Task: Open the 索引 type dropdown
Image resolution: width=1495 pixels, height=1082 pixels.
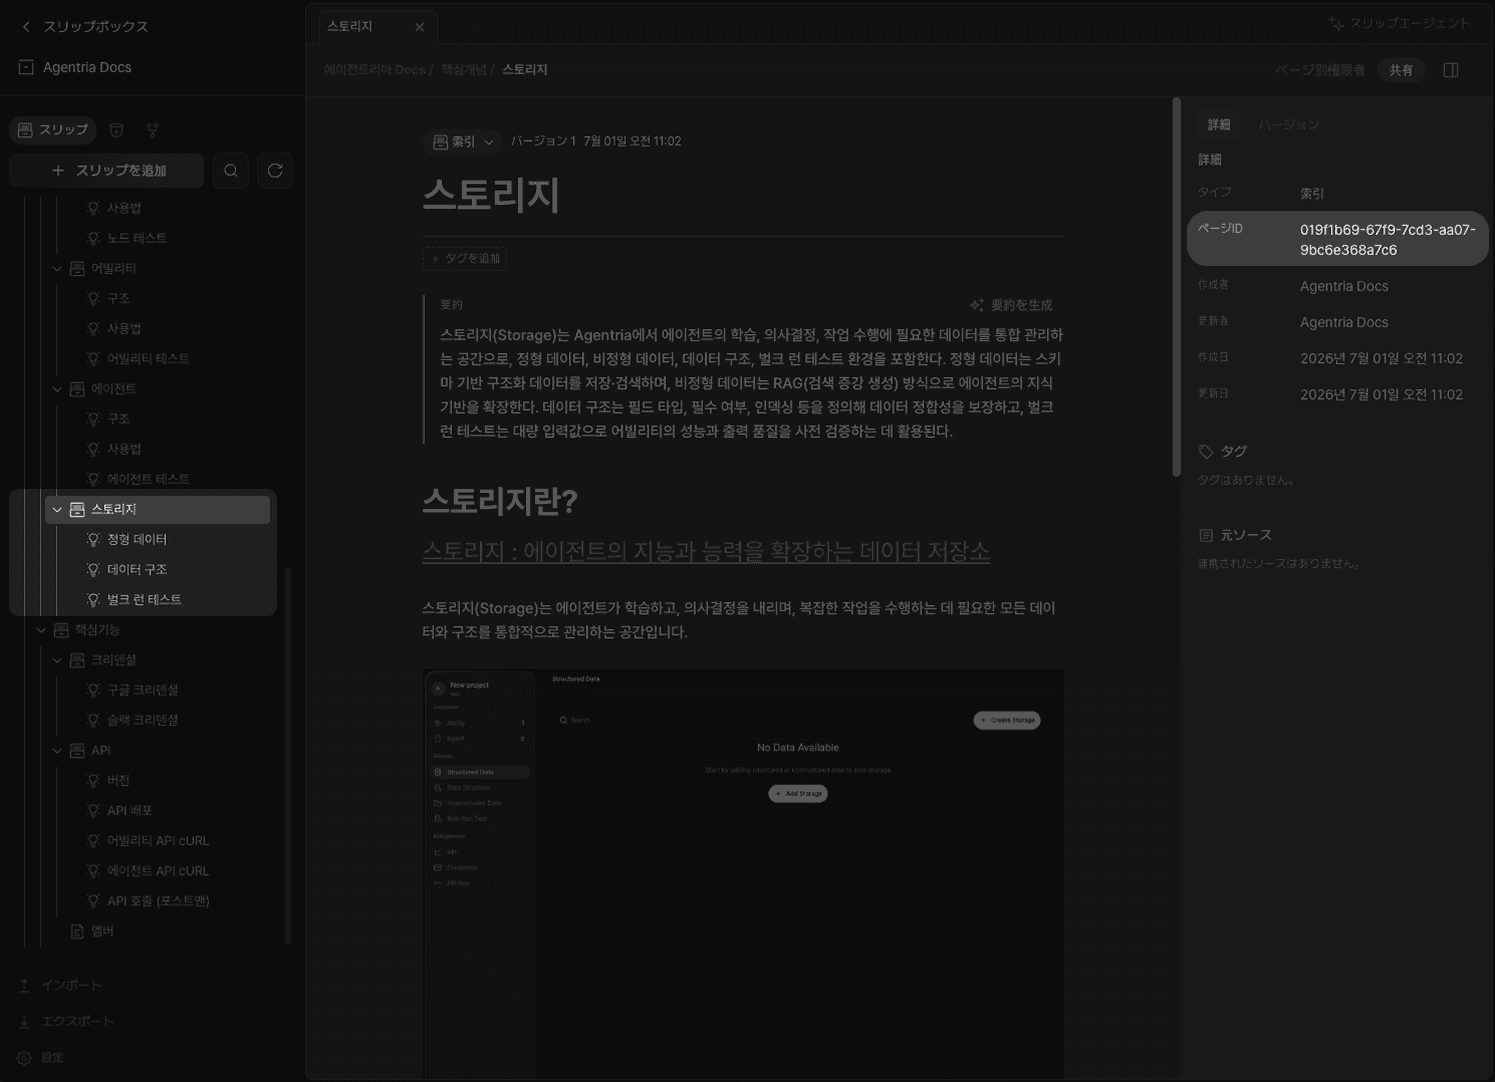Action: pyautogui.click(x=463, y=142)
